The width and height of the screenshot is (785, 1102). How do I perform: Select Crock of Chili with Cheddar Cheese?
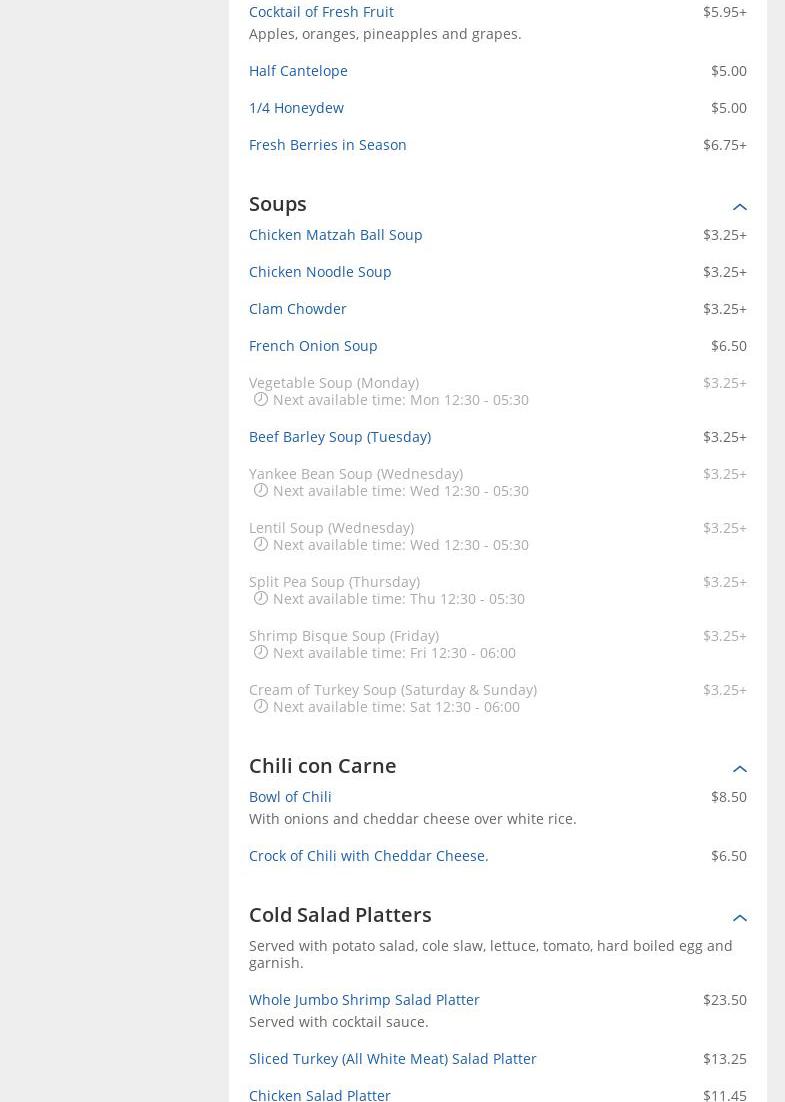pyautogui.click(x=368, y=855)
